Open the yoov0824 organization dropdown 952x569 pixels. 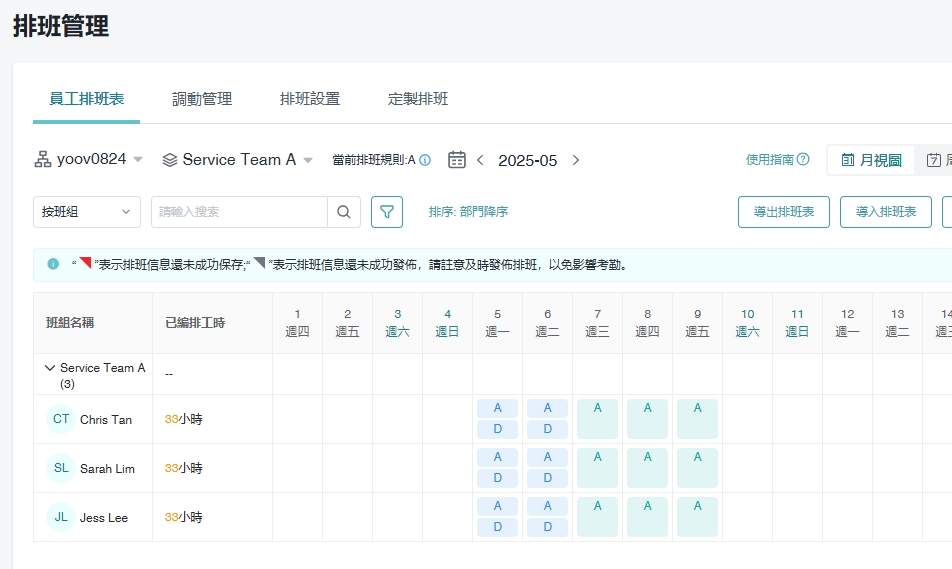coord(89,160)
